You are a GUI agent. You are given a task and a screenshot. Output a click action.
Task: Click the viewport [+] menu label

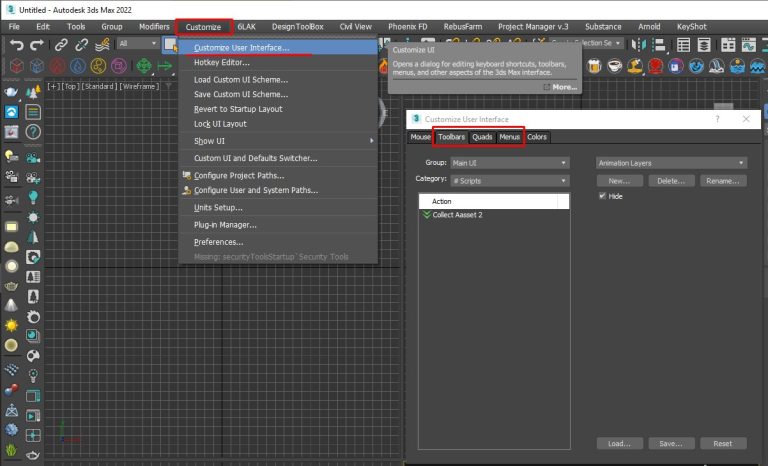tap(53, 86)
